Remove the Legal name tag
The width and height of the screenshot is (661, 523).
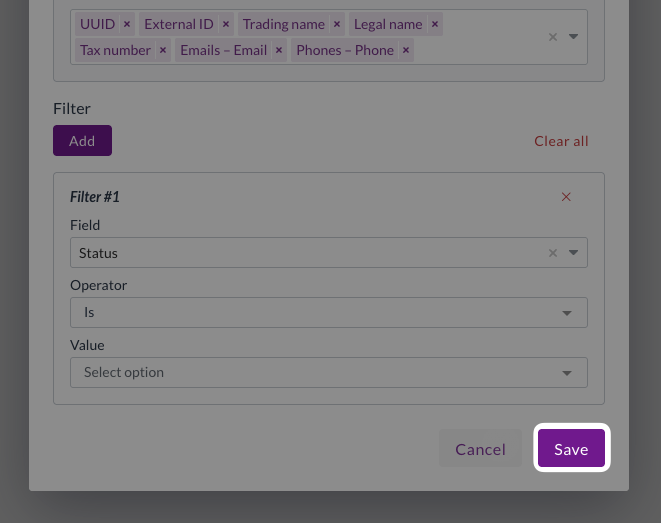click(x=434, y=24)
